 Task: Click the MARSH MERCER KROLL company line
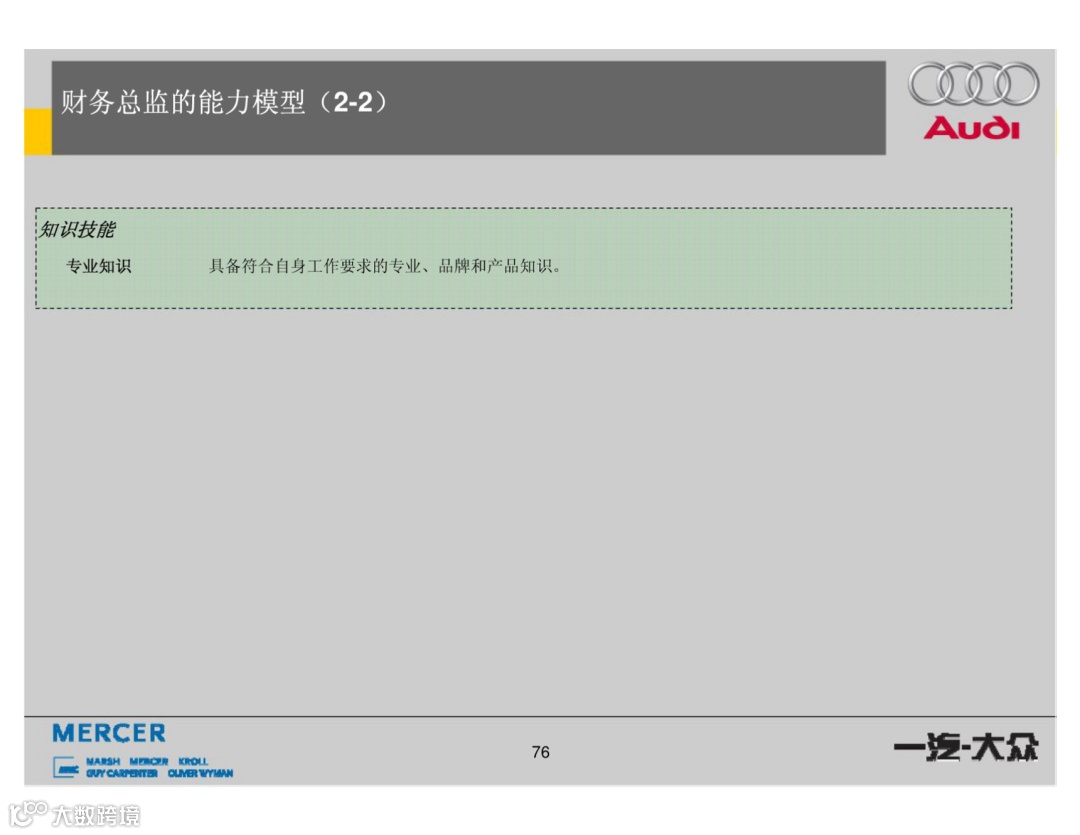point(147,761)
